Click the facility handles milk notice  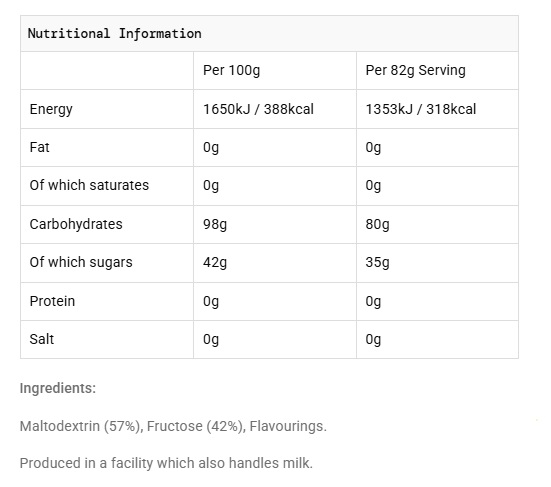[166, 463]
